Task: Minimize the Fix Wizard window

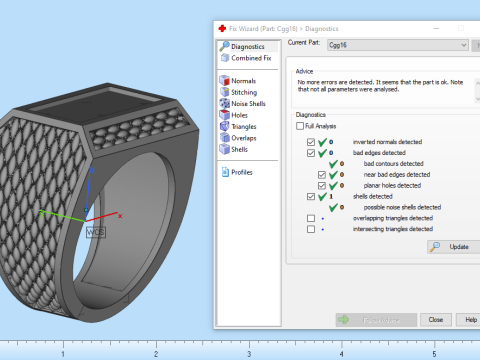Action: 436,29
